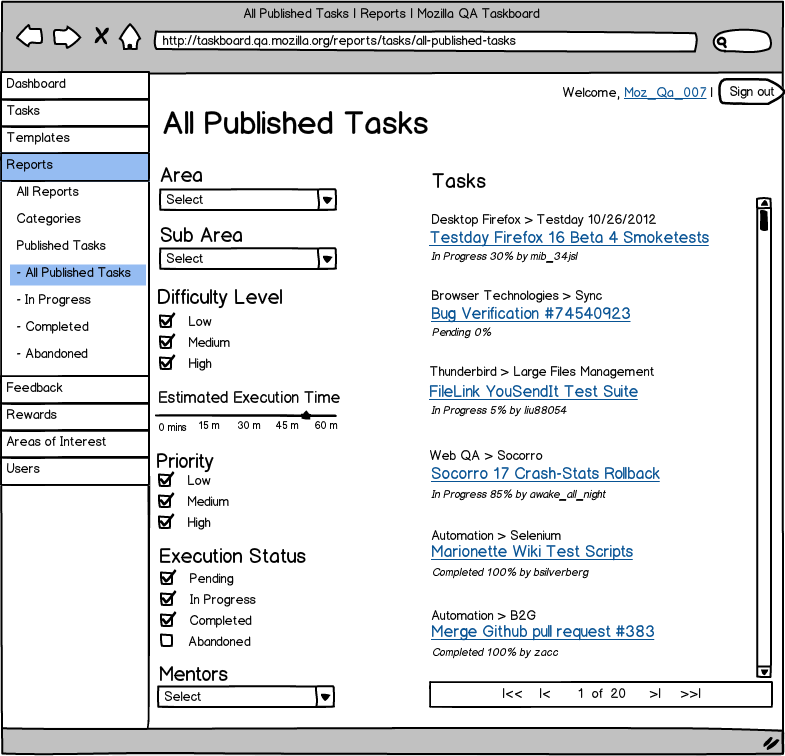Uncheck In Progress execution status
The height and width of the screenshot is (756, 785).
(x=168, y=599)
